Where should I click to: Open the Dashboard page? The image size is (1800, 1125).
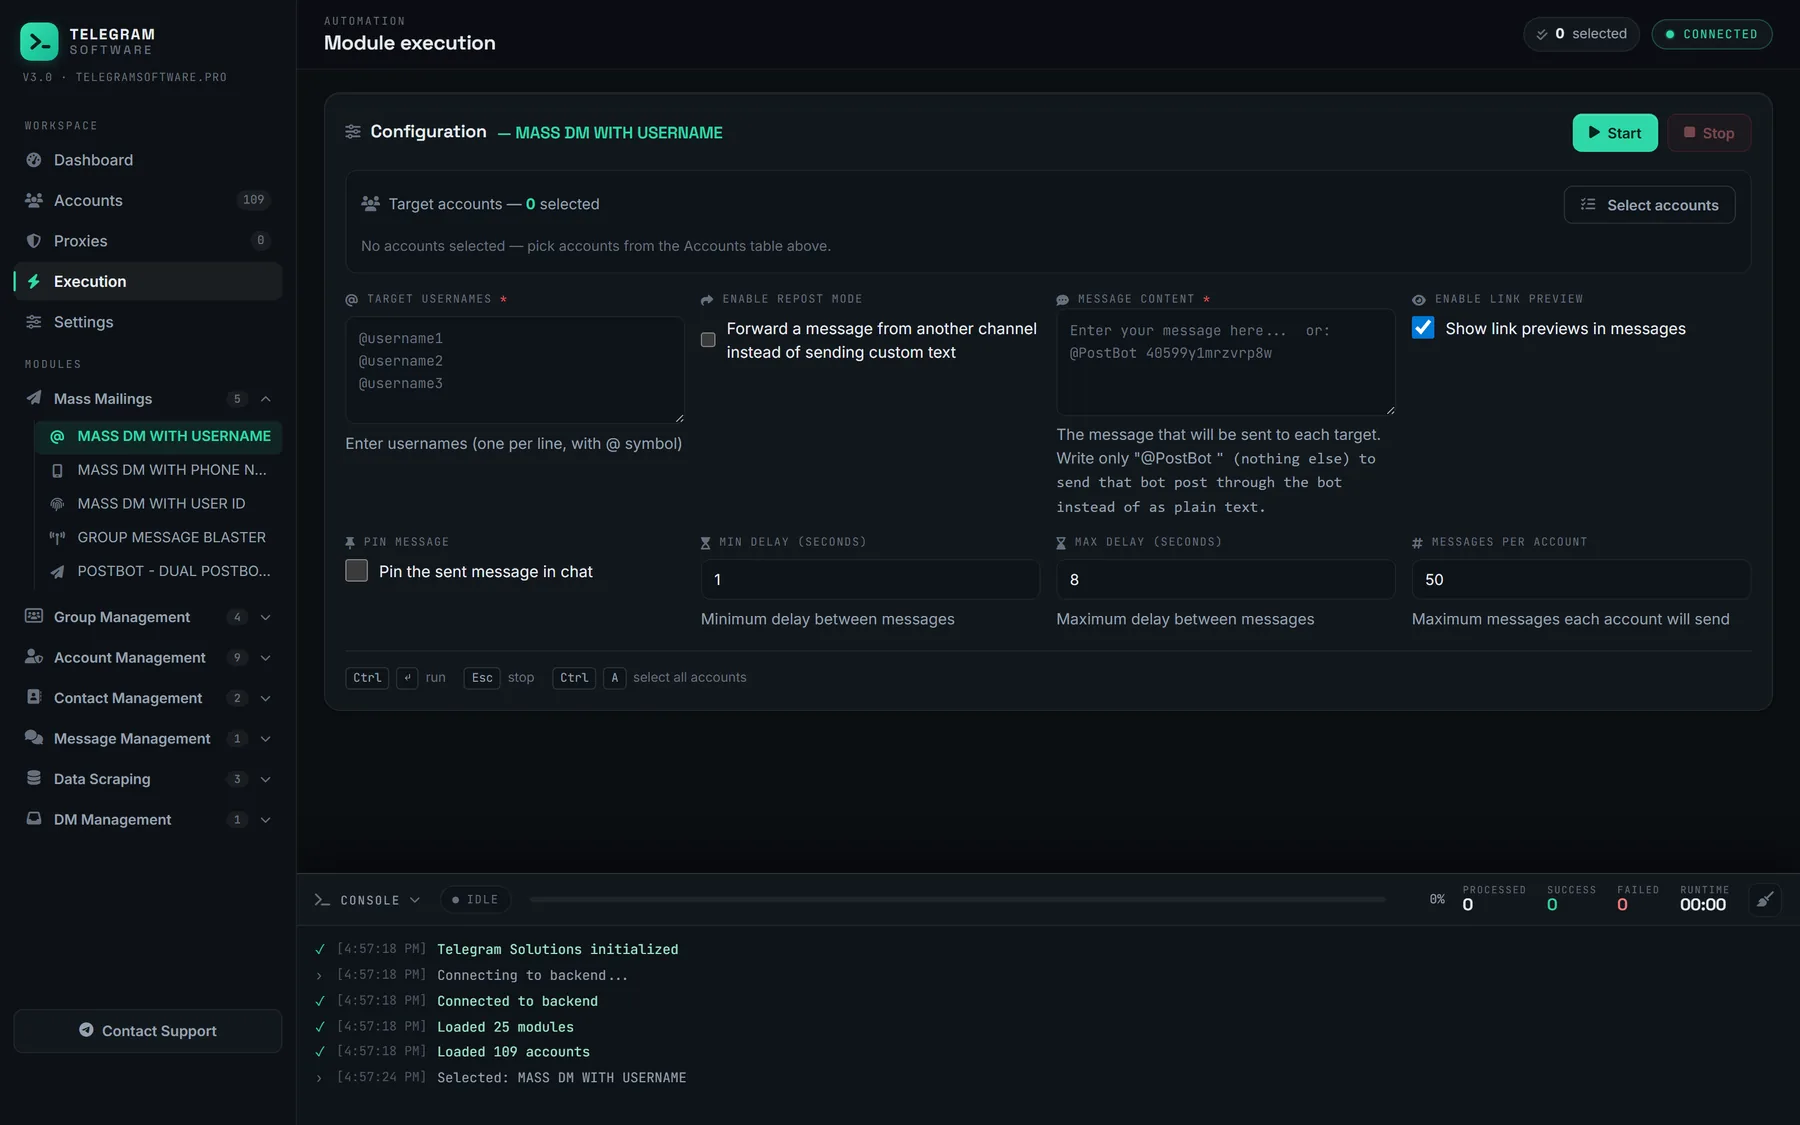pos(148,160)
